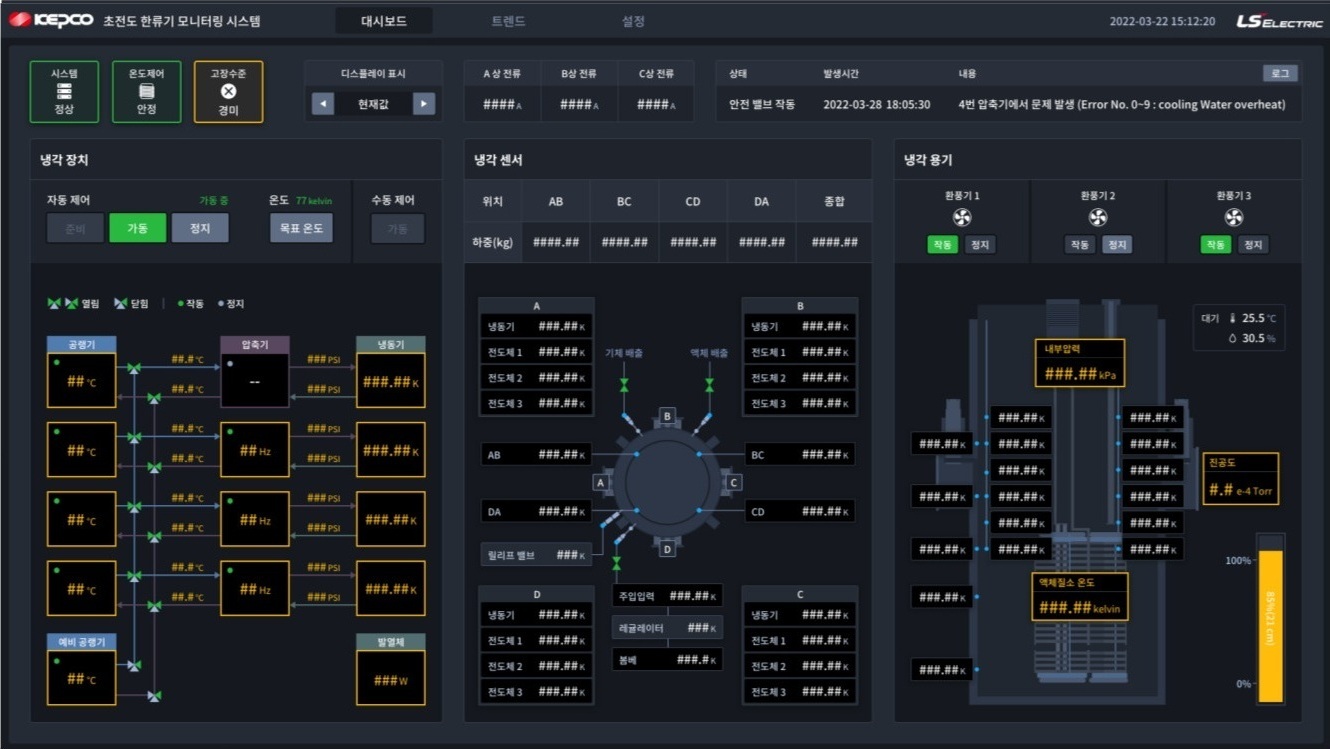Open the 설정 tab
Viewport: 1330px width, 749px height.
coord(633,21)
